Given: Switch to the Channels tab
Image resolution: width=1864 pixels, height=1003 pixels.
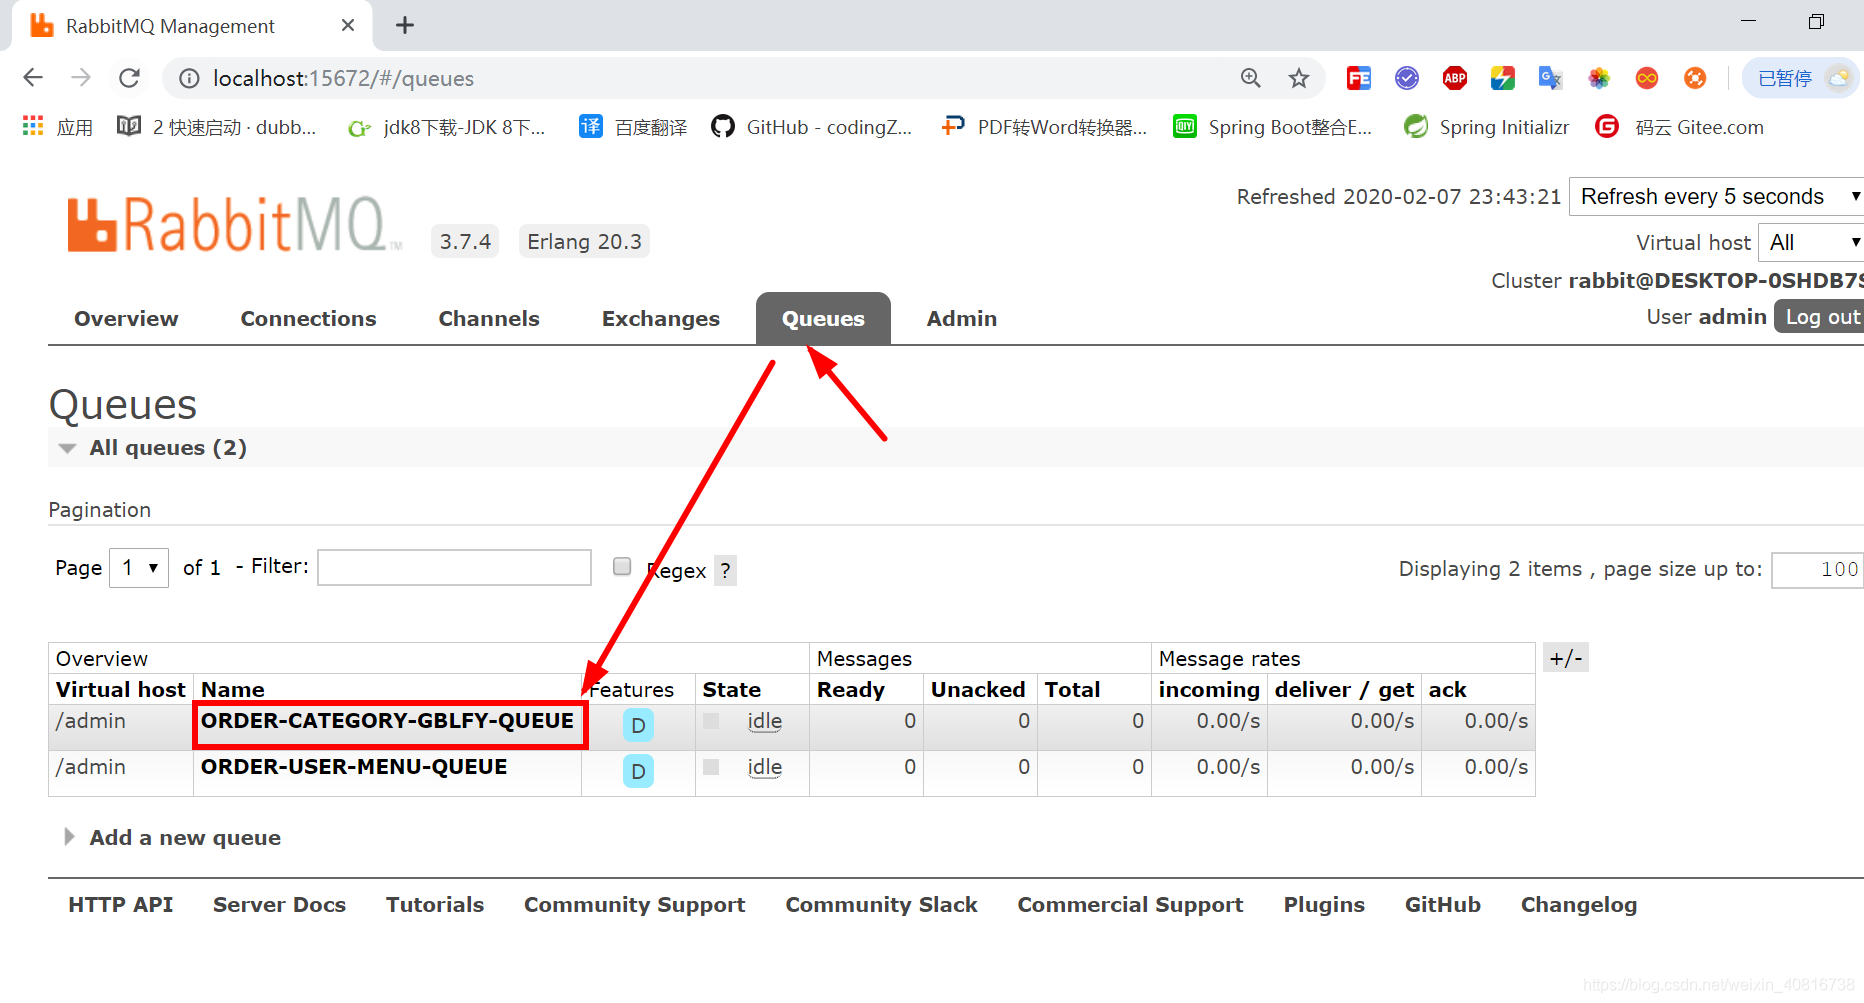Looking at the screenshot, I should point(489,319).
